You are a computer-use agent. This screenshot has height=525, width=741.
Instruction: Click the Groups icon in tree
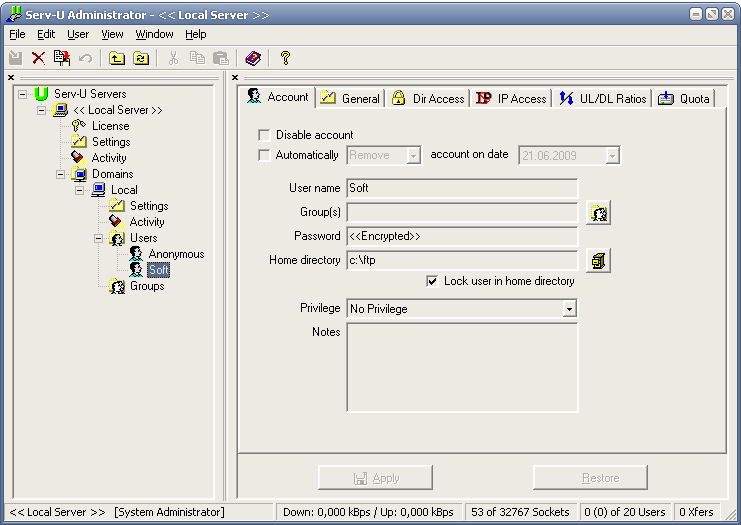pyautogui.click(x=117, y=286)
